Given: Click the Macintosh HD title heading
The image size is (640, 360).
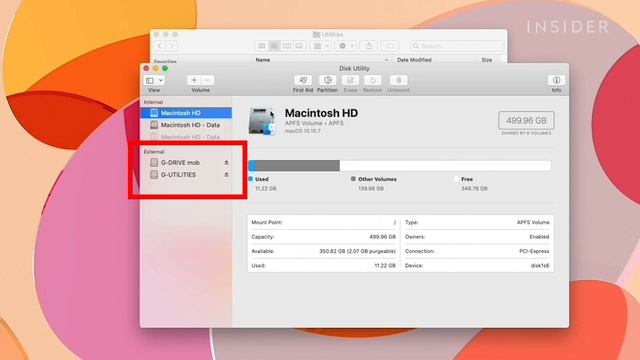Looking at the screenshot, I should pos(321,113).
